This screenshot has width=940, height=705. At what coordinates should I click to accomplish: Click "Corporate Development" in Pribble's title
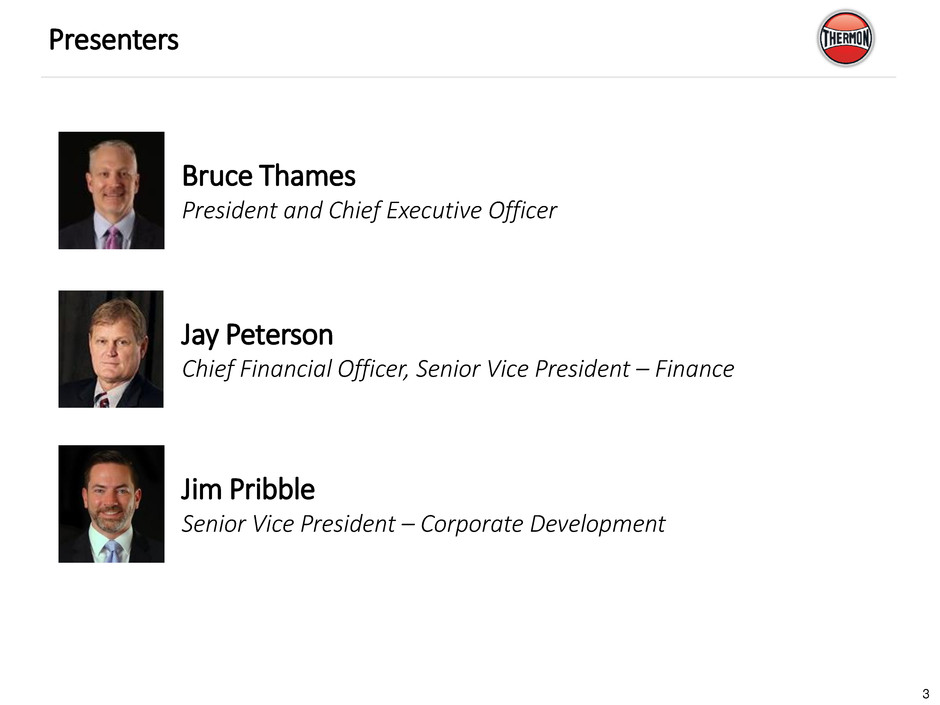543,524
